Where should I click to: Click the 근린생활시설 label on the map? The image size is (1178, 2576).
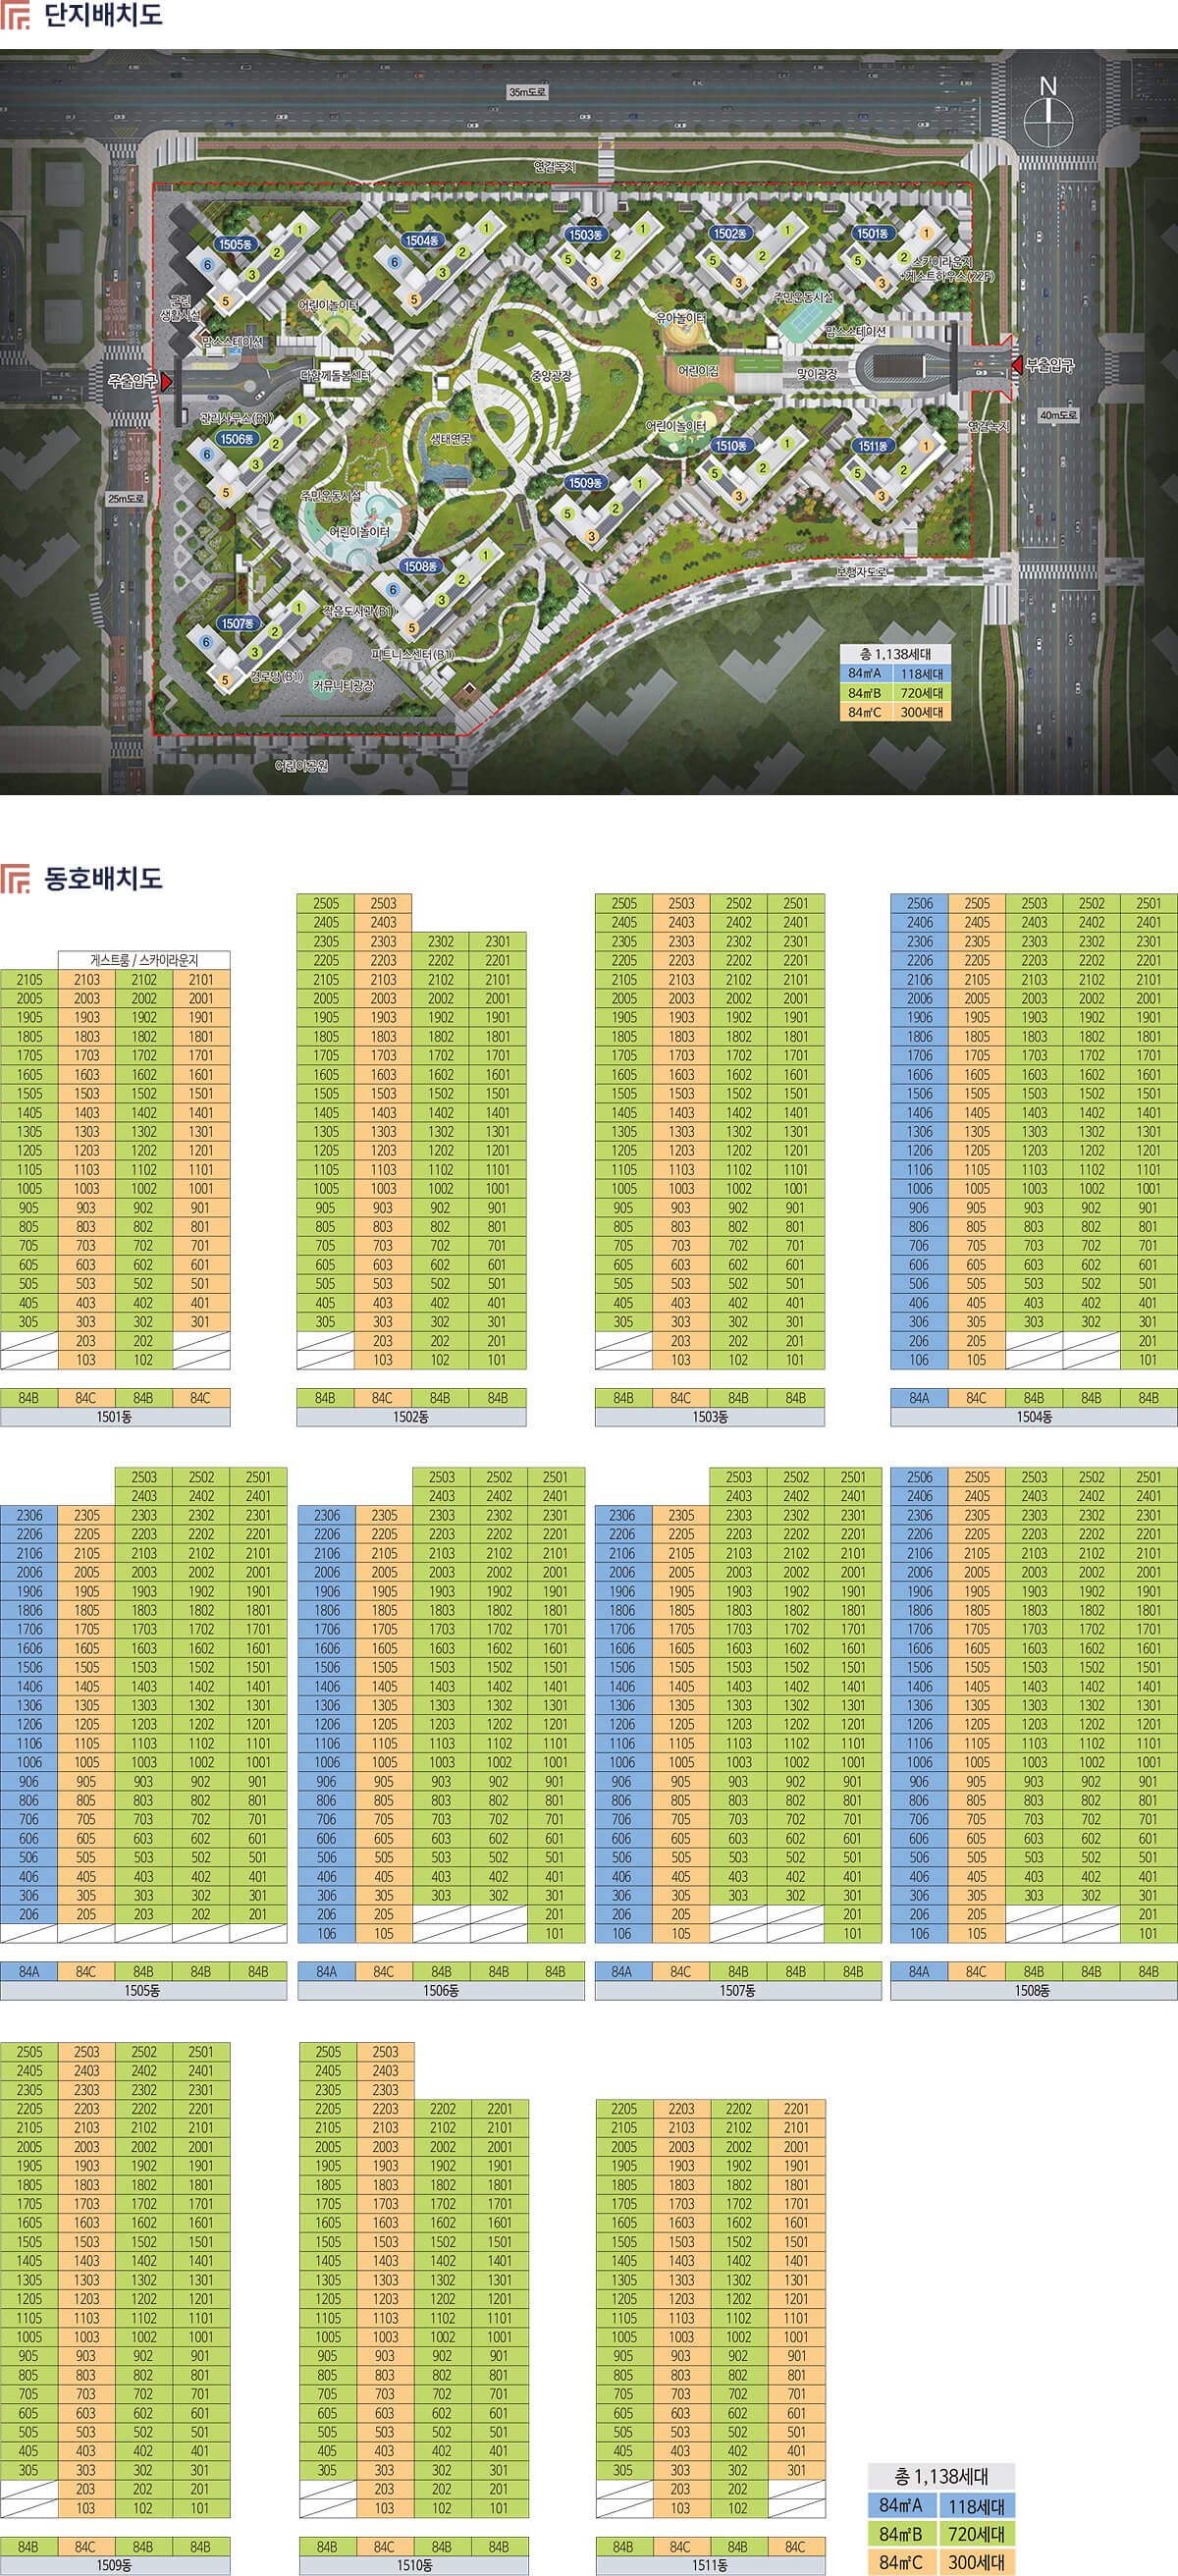pos(180,308)
